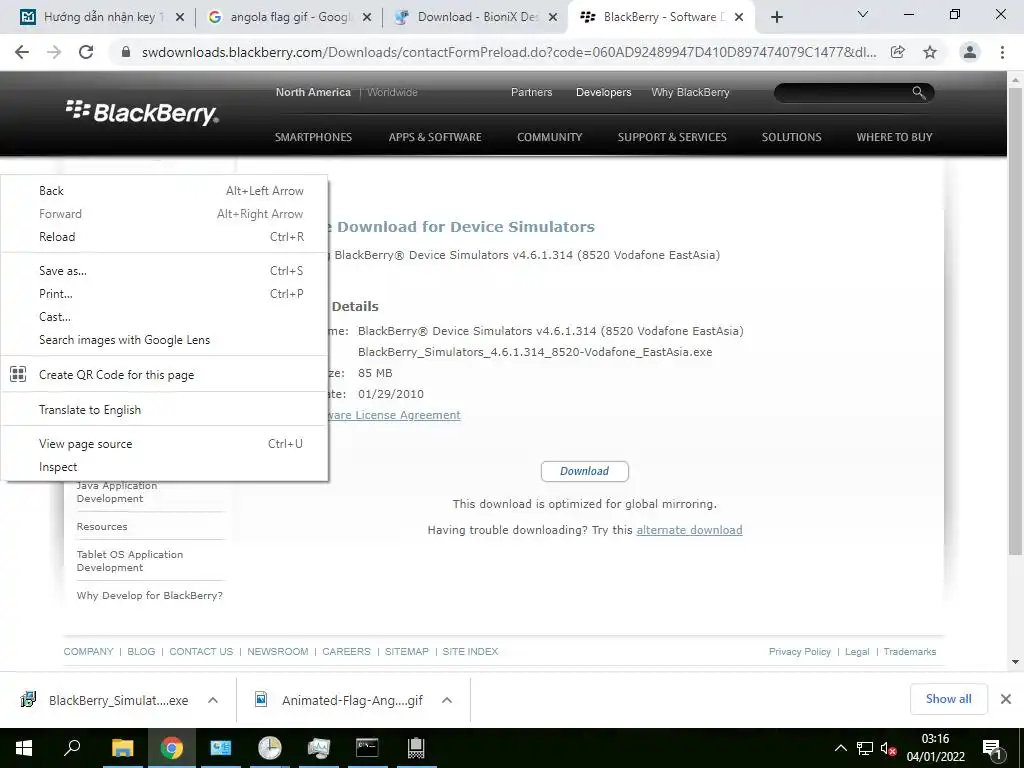
Task: Open File Explorer from the taskbar
Action: click(x=122, y=748)
